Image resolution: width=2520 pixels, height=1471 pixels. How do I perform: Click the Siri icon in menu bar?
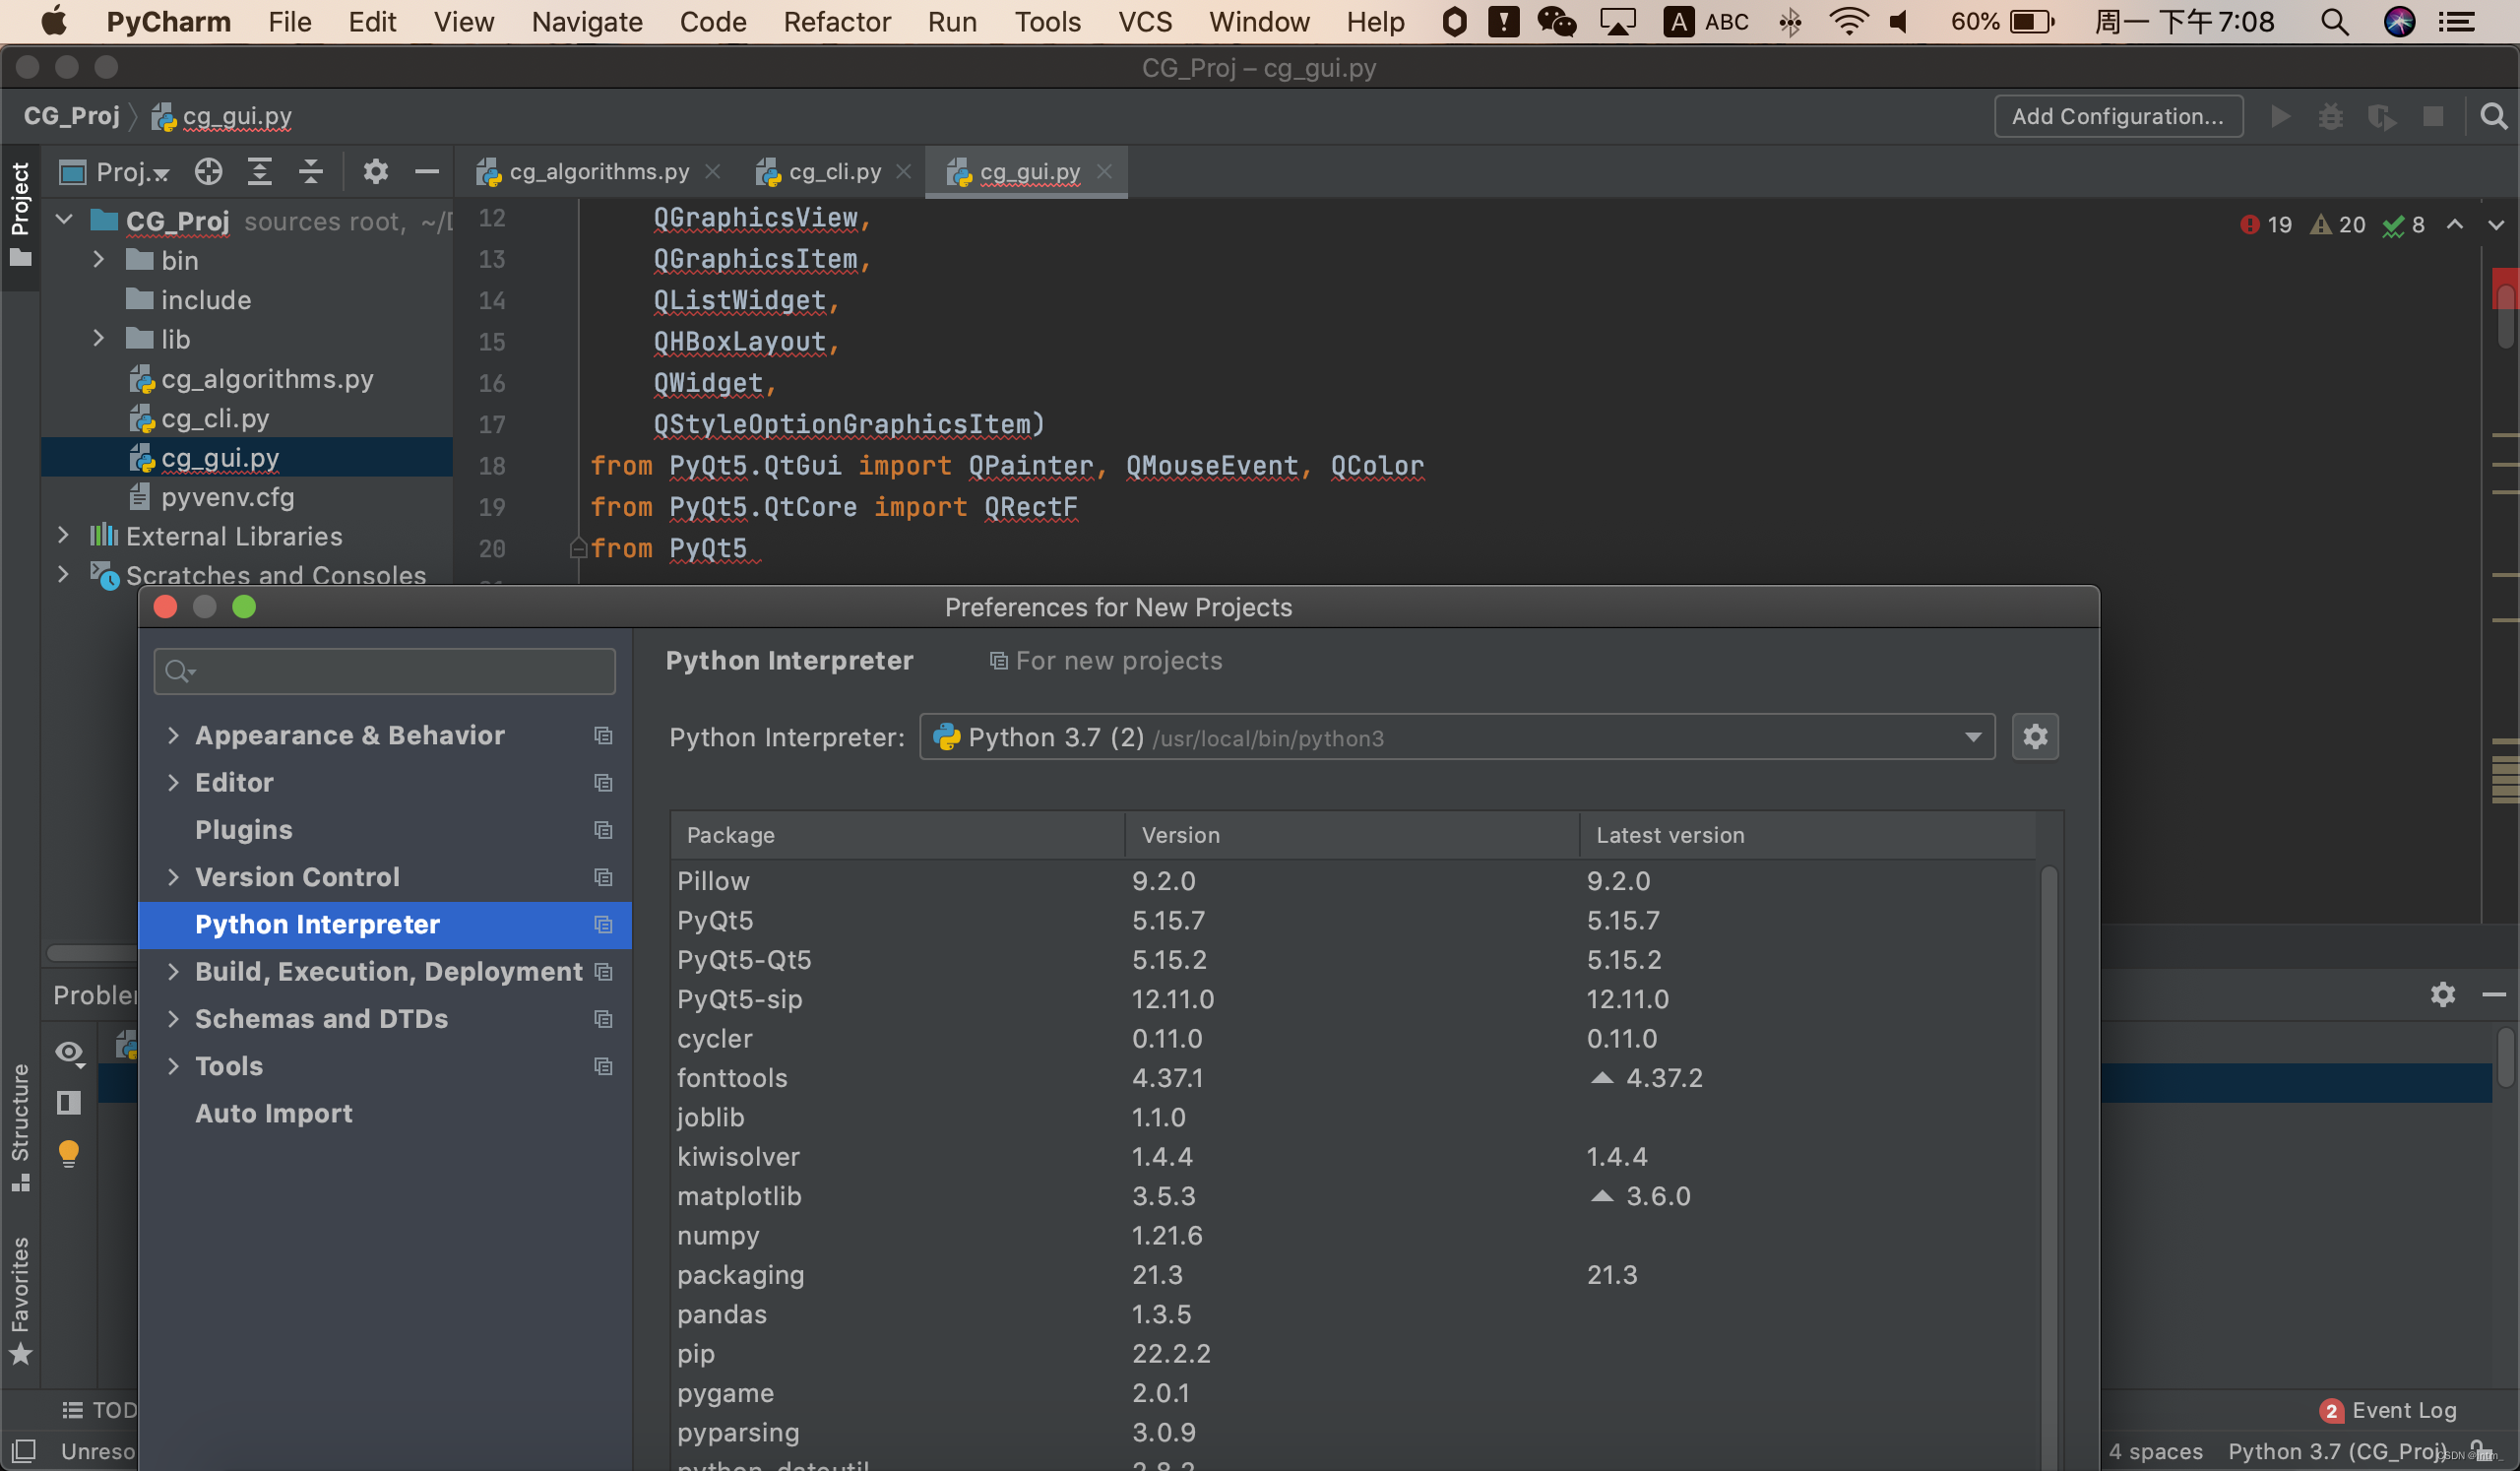(x=2400, y=22)
